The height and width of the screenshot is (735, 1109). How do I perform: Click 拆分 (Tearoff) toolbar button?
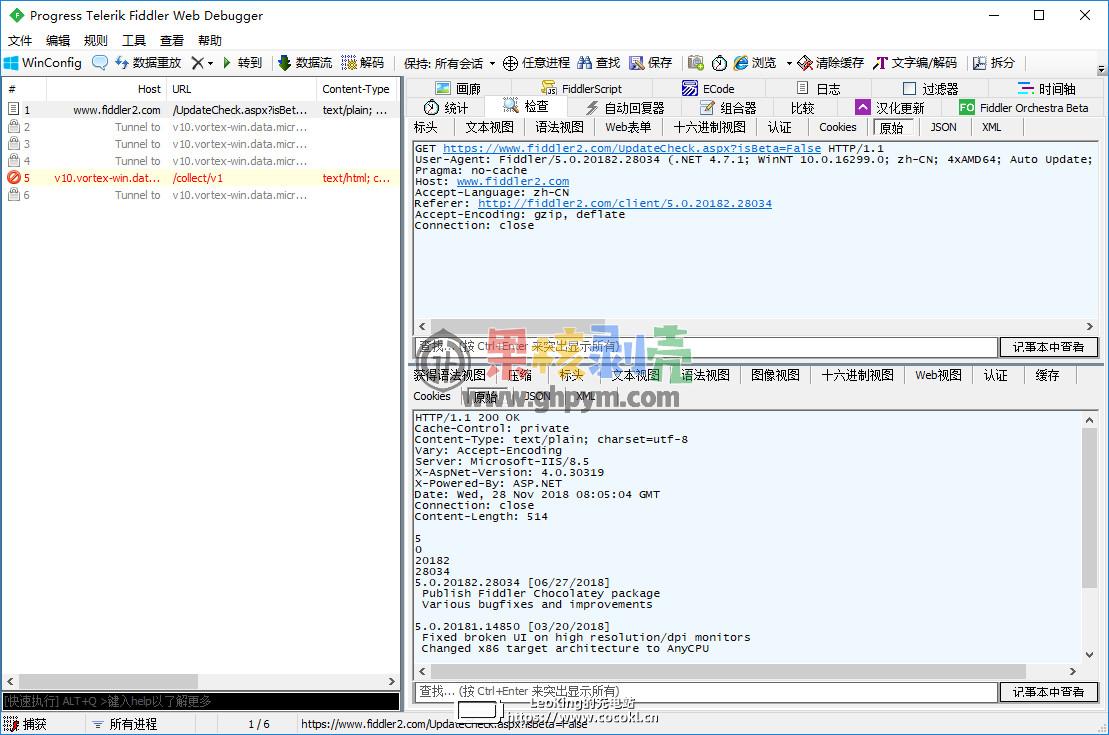994,63
